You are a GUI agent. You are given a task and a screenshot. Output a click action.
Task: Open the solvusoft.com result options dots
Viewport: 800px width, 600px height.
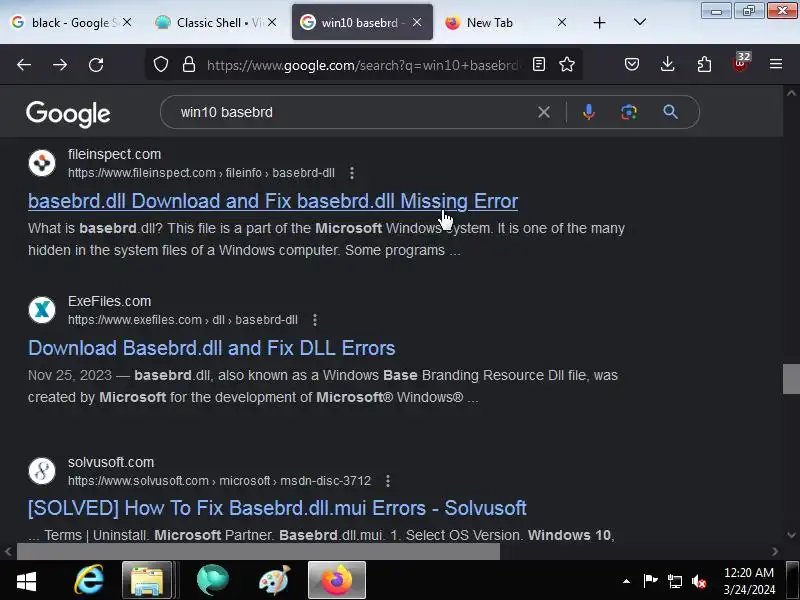(388, 481)
